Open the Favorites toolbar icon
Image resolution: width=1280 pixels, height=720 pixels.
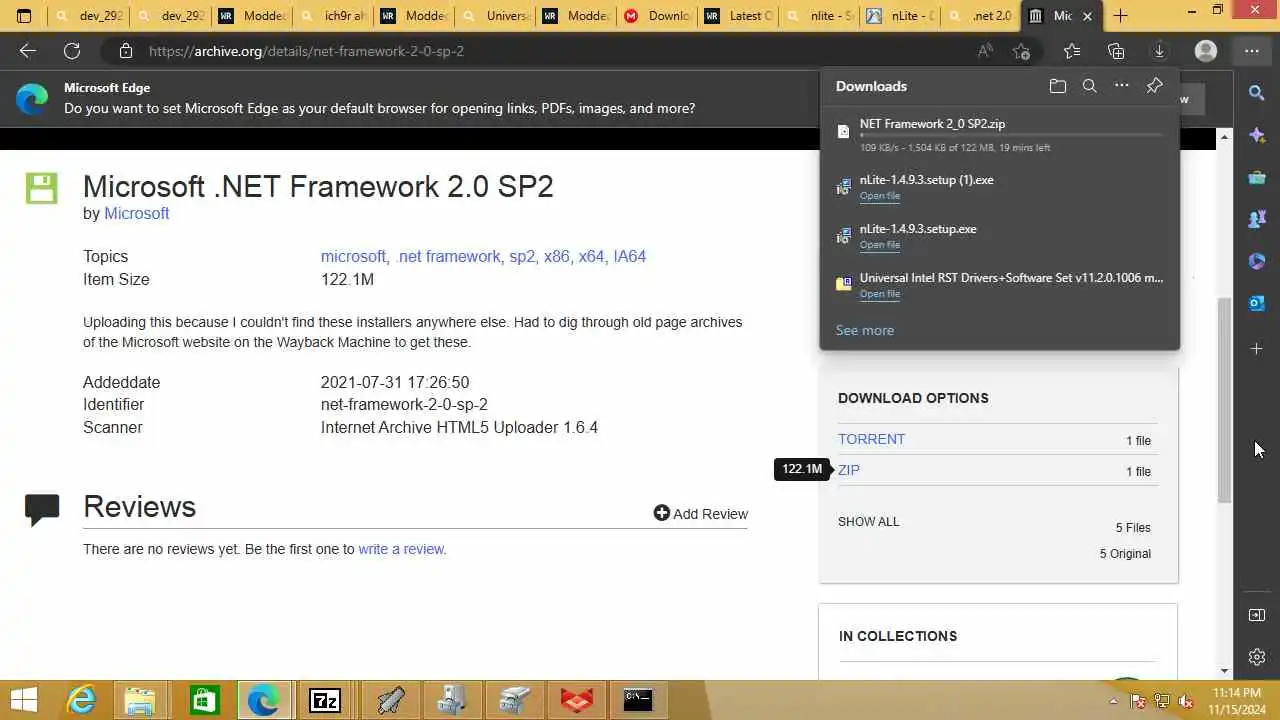tap(1072, 51)
